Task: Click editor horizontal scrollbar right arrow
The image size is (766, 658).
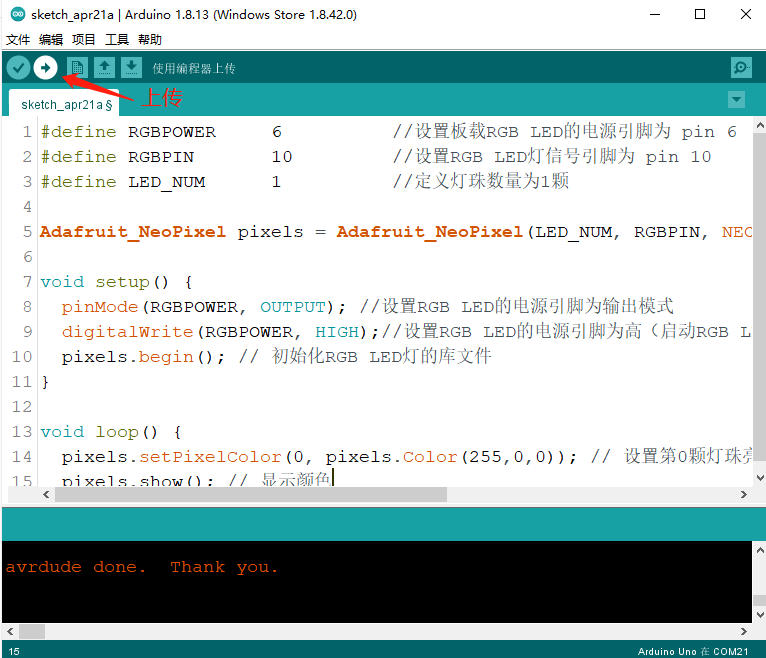Action: (744, 494)
